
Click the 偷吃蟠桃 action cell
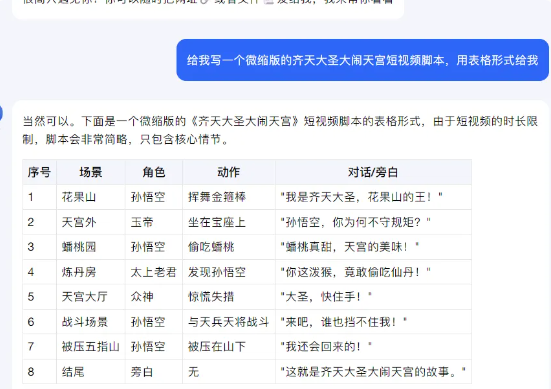[229, 247]
